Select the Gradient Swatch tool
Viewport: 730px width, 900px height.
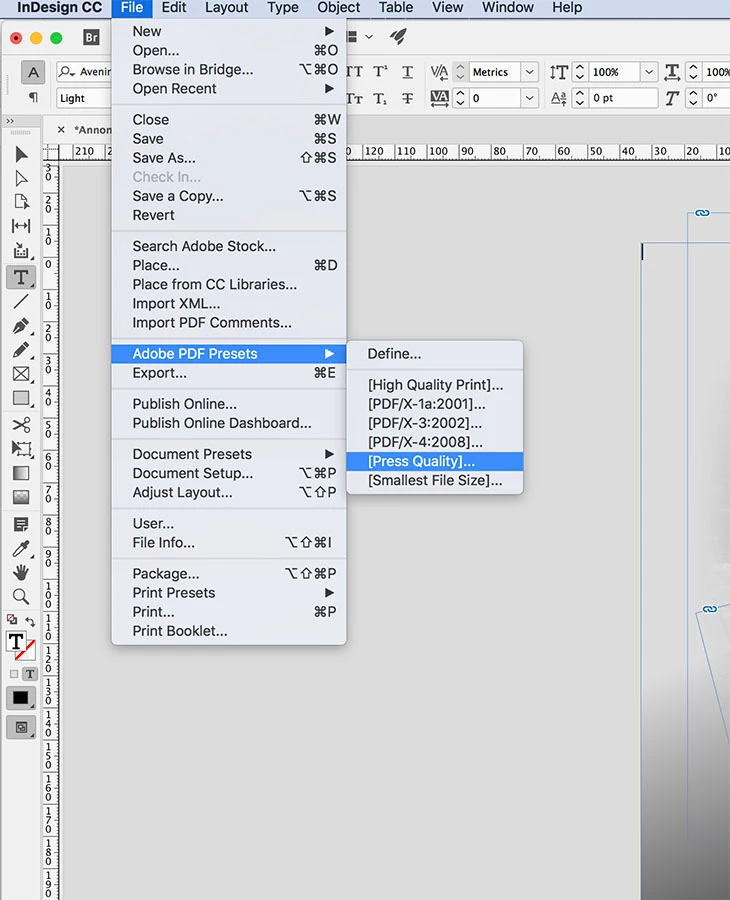pyautogui.click(x=21, y=473)
